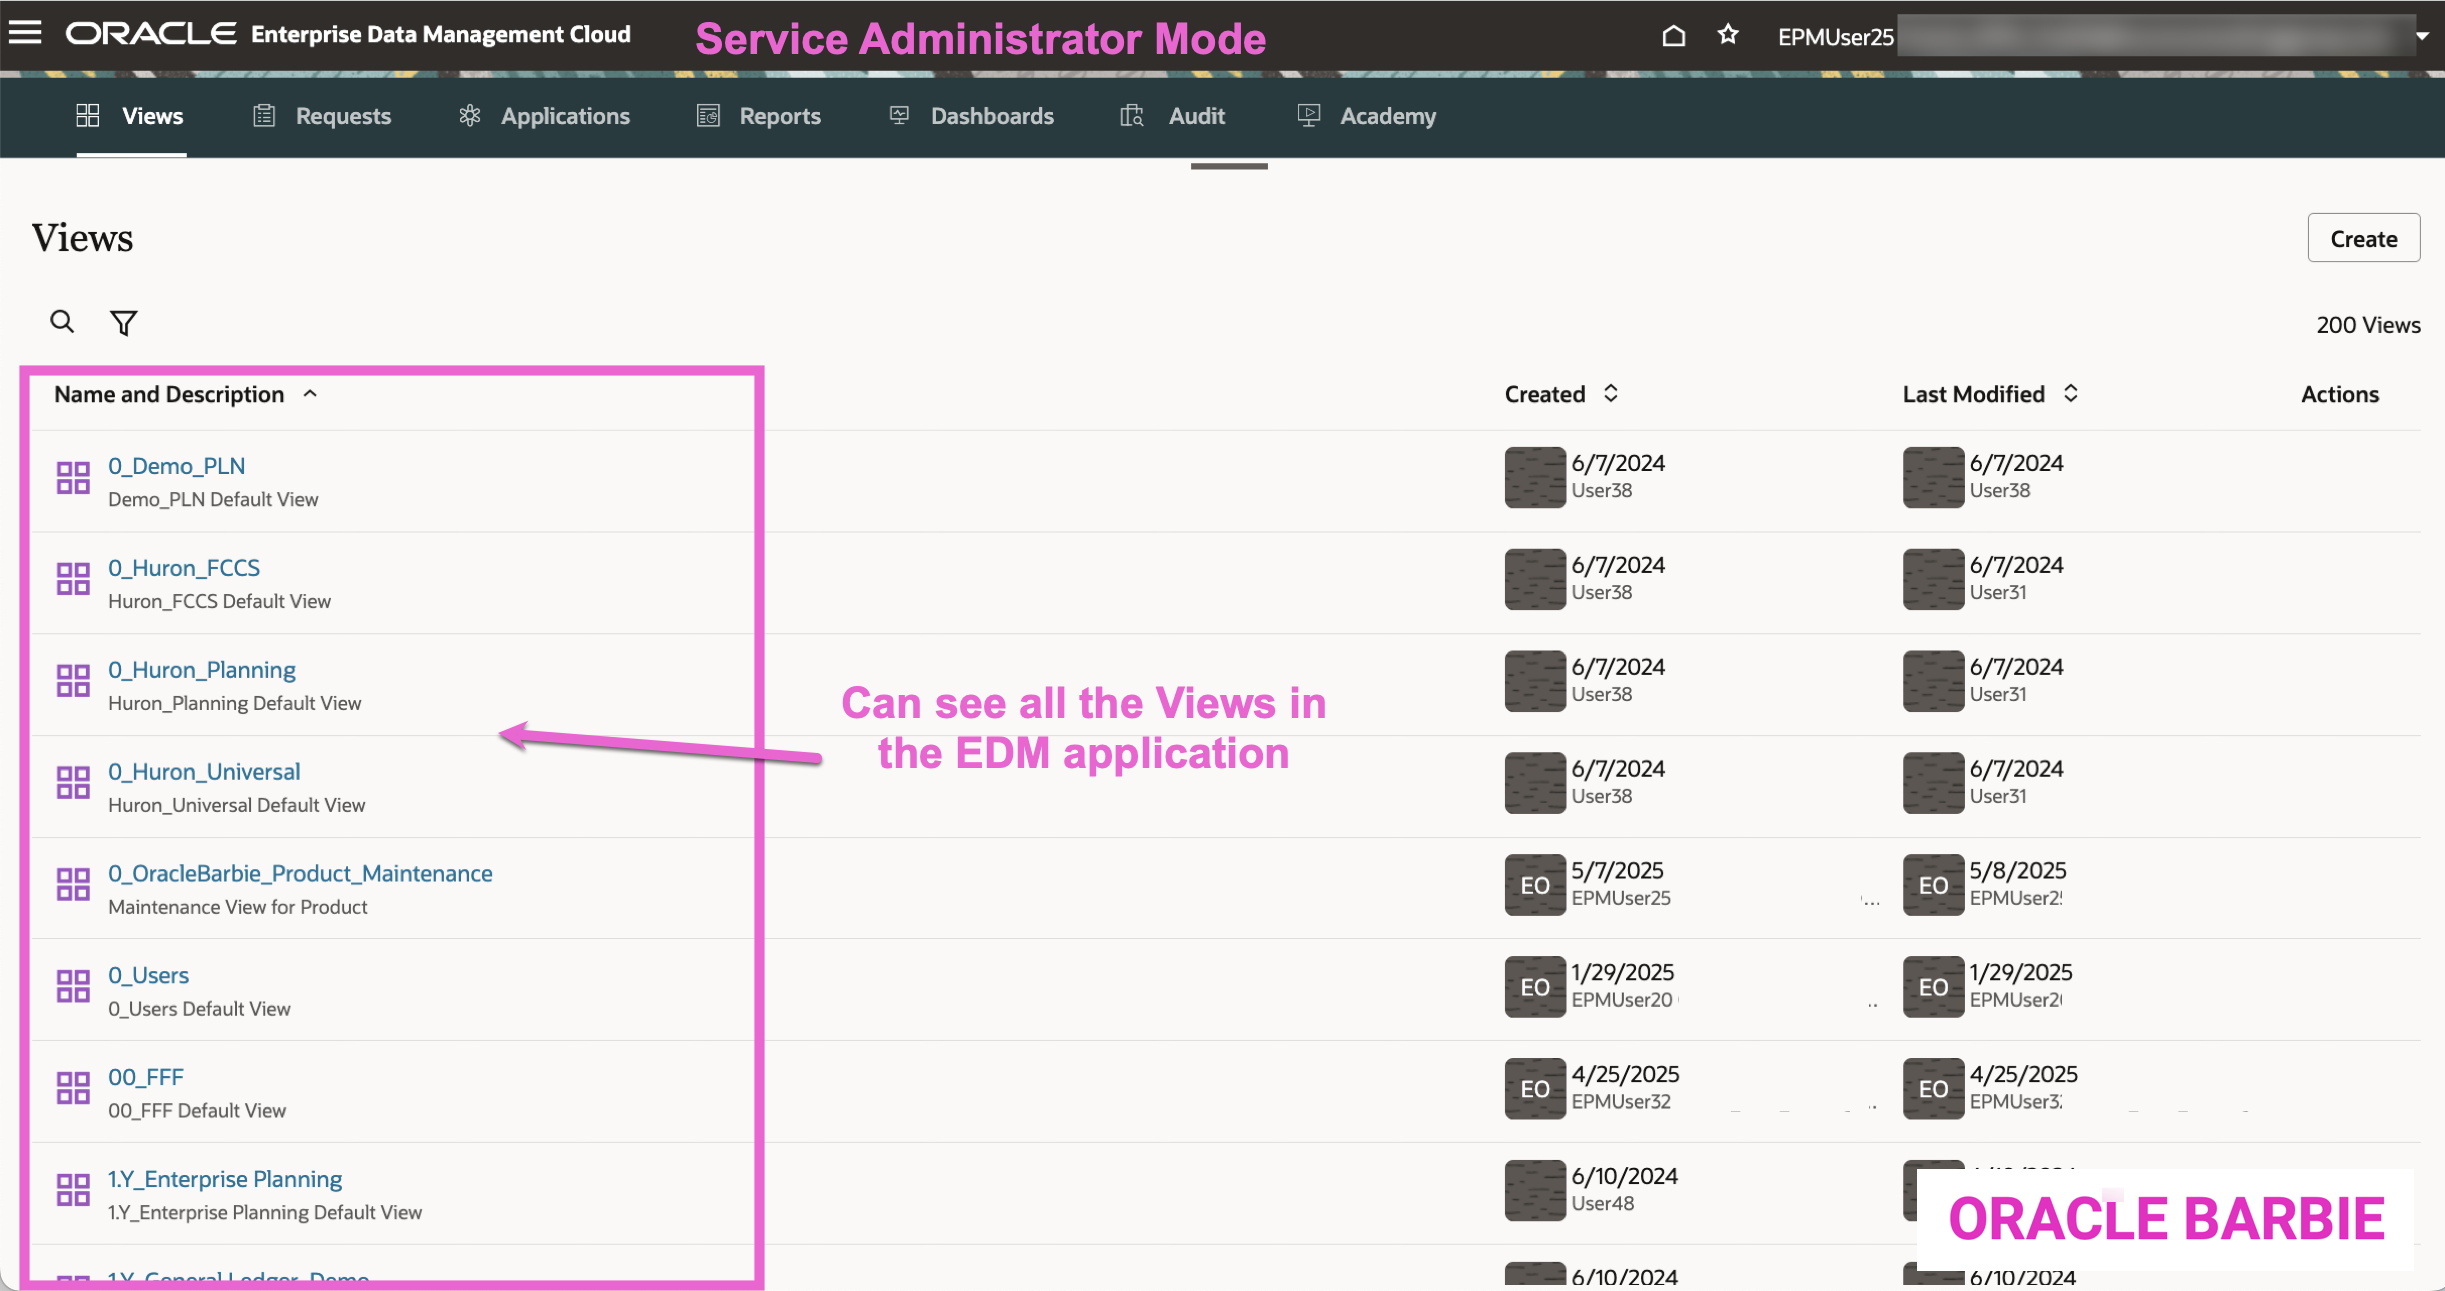Click the favorites star icon
The image size is (2445, 1291).
(x=1727, y=35)
